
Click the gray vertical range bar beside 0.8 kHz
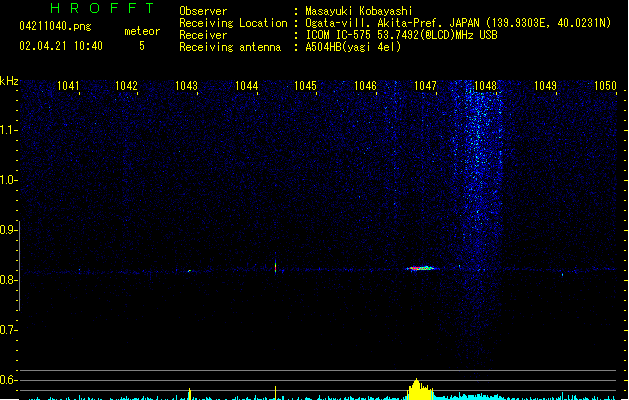tap(19, 266)
